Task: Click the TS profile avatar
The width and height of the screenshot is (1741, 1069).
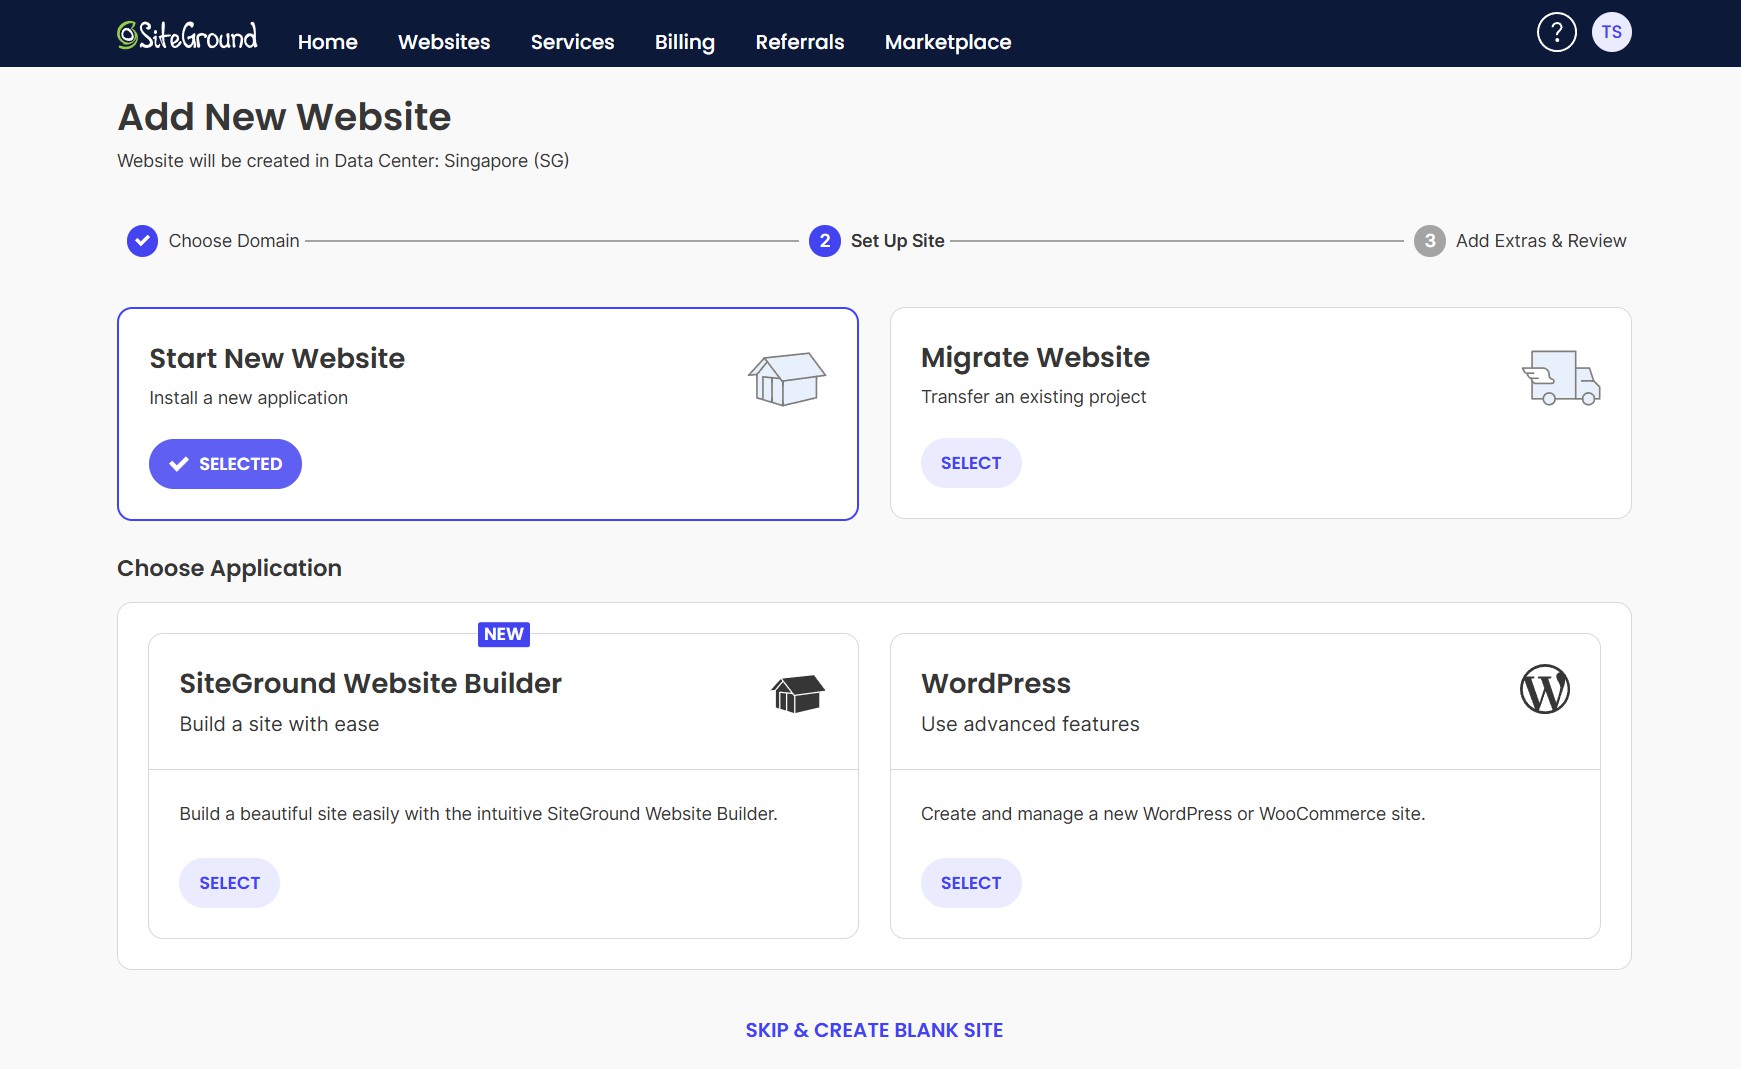Action: coord(1612,31)
